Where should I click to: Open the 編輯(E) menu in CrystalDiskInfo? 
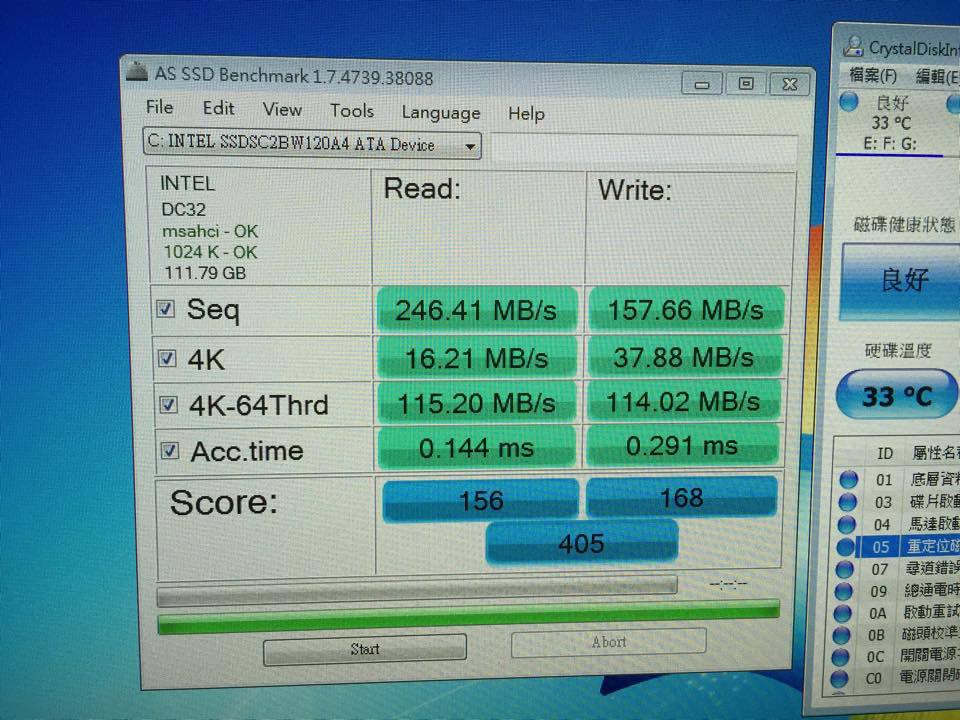[937, 77]
